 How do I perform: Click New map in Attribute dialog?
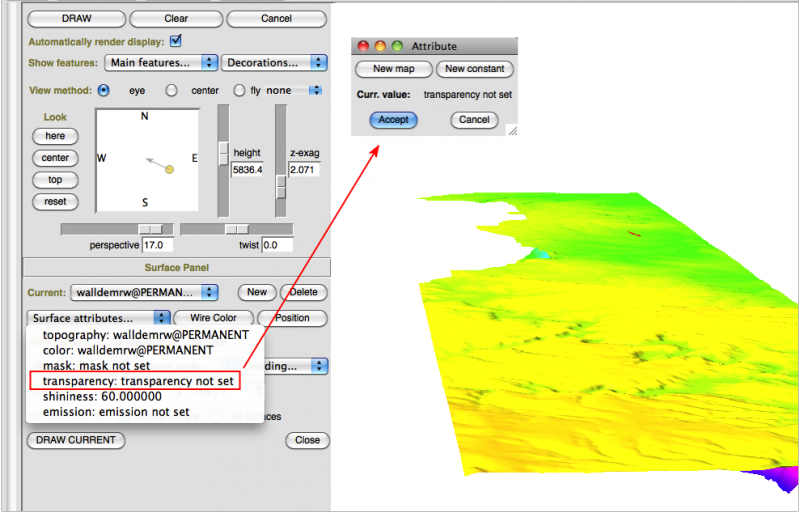pos(394,69)
